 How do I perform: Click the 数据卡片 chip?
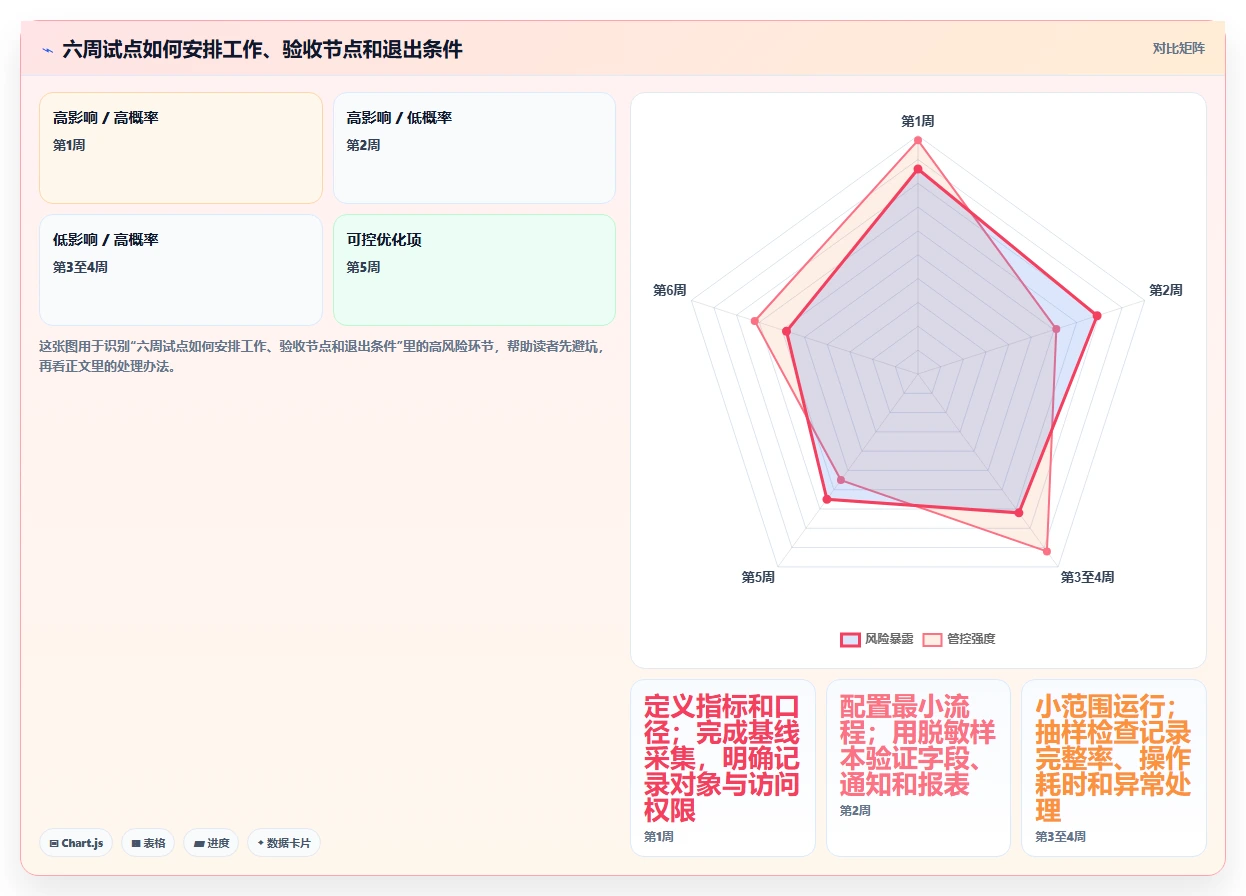click(284, 843)
